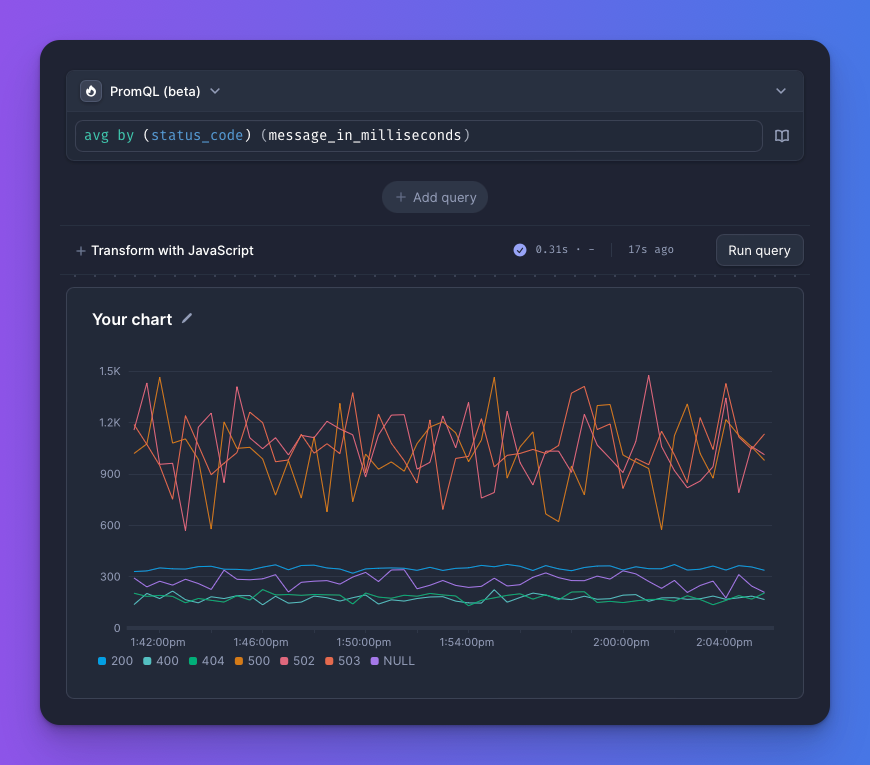Click the Prometheus flame icon in the PromQL header

91,90
